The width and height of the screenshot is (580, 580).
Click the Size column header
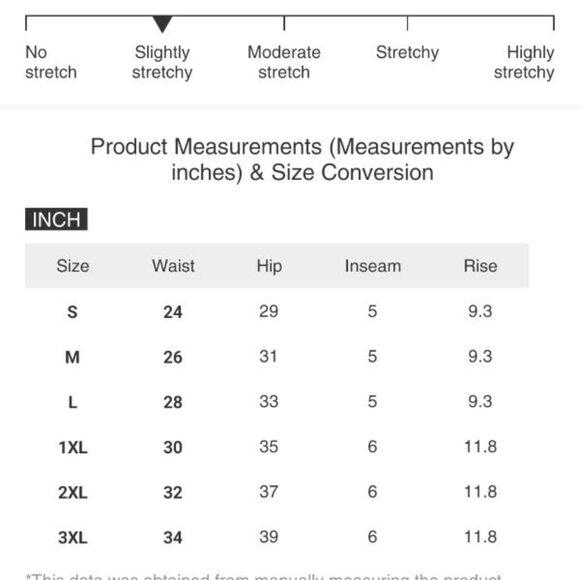72,266
